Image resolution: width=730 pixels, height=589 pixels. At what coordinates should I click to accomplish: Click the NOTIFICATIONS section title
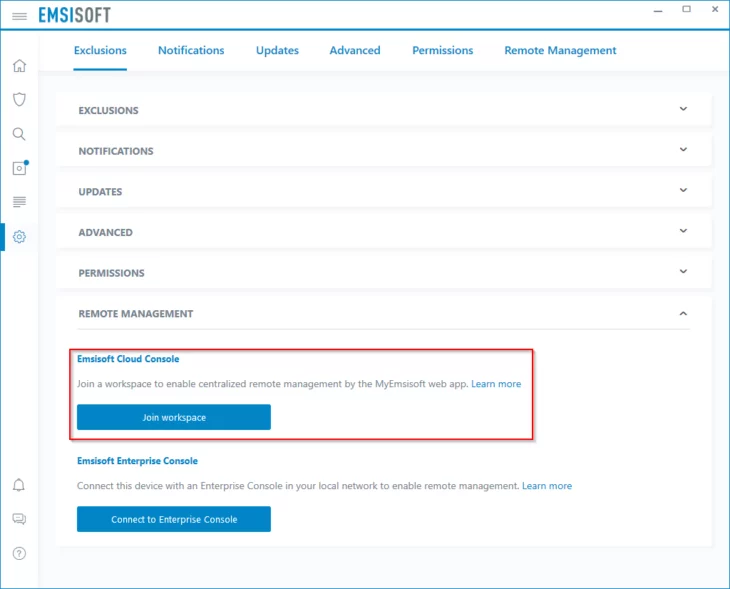[x=116, y=151]
